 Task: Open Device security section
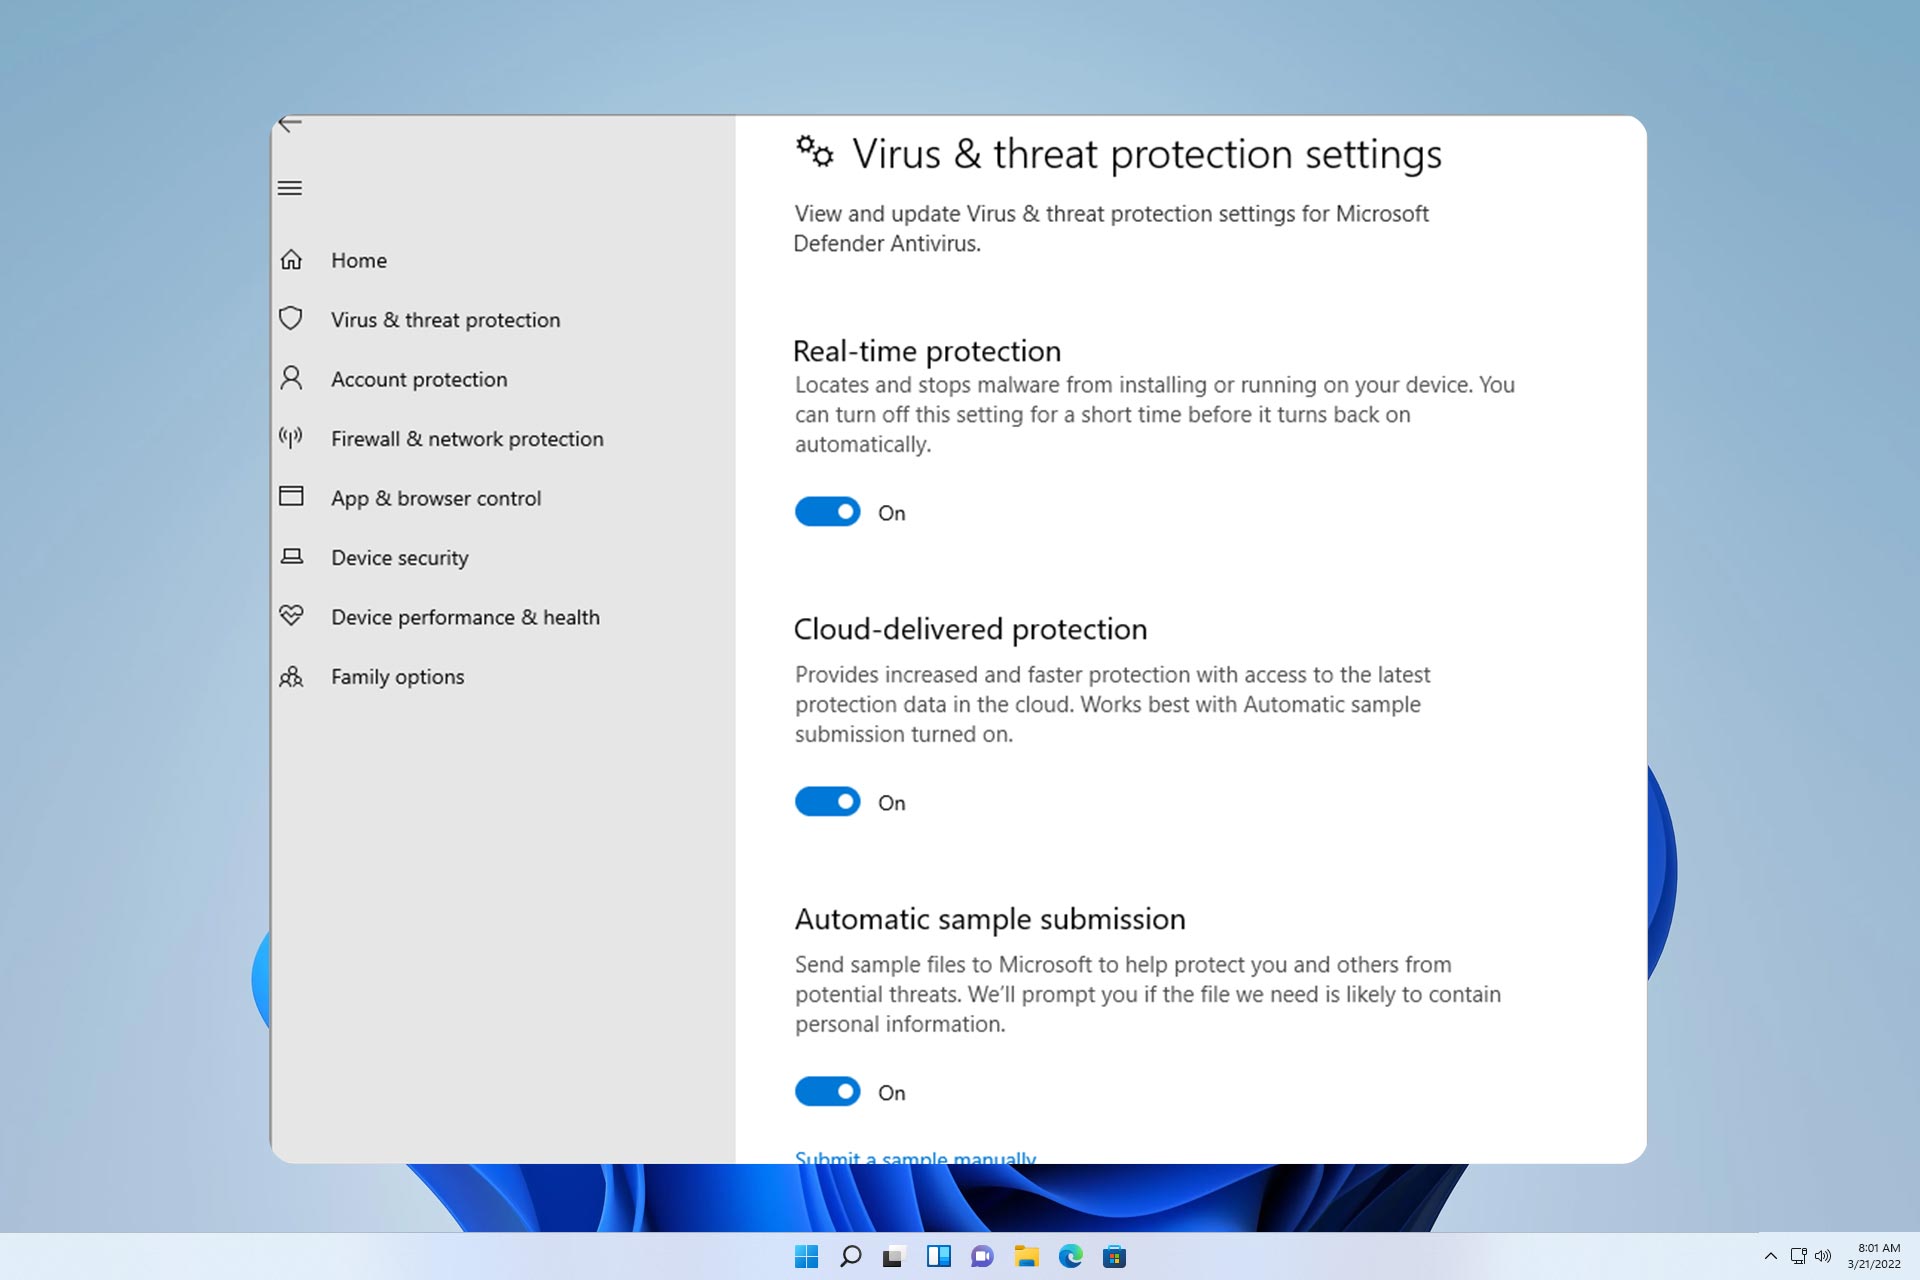400,558
